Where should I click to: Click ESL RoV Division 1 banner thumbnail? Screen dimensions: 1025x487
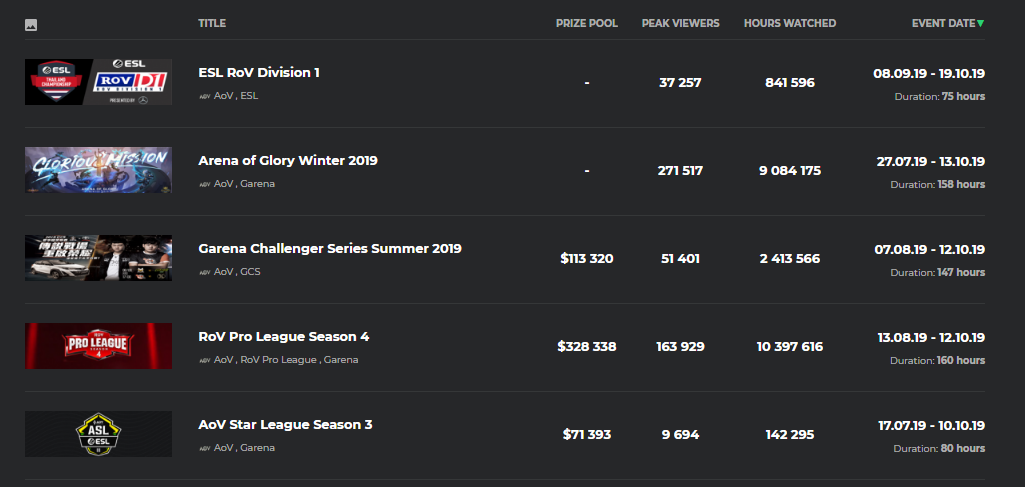tap(98, 82)
